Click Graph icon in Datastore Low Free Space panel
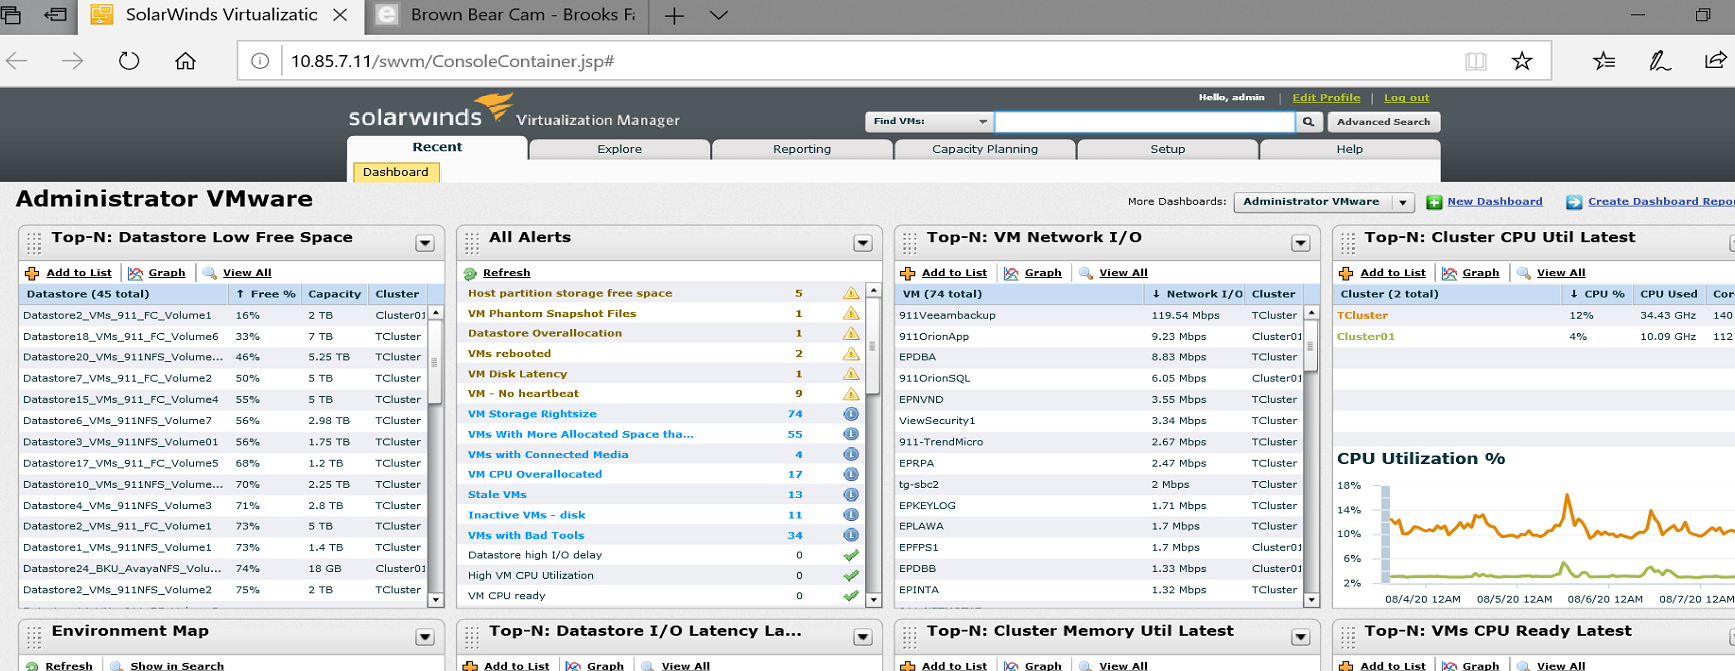The height and width of the screenshot is (671, 1735). coord(136,273)
